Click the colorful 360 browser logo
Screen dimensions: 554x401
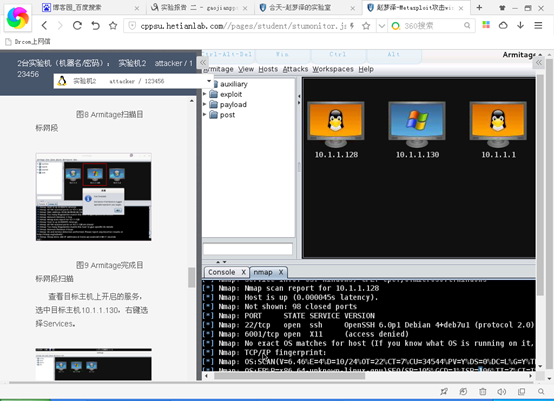point(18,18)
